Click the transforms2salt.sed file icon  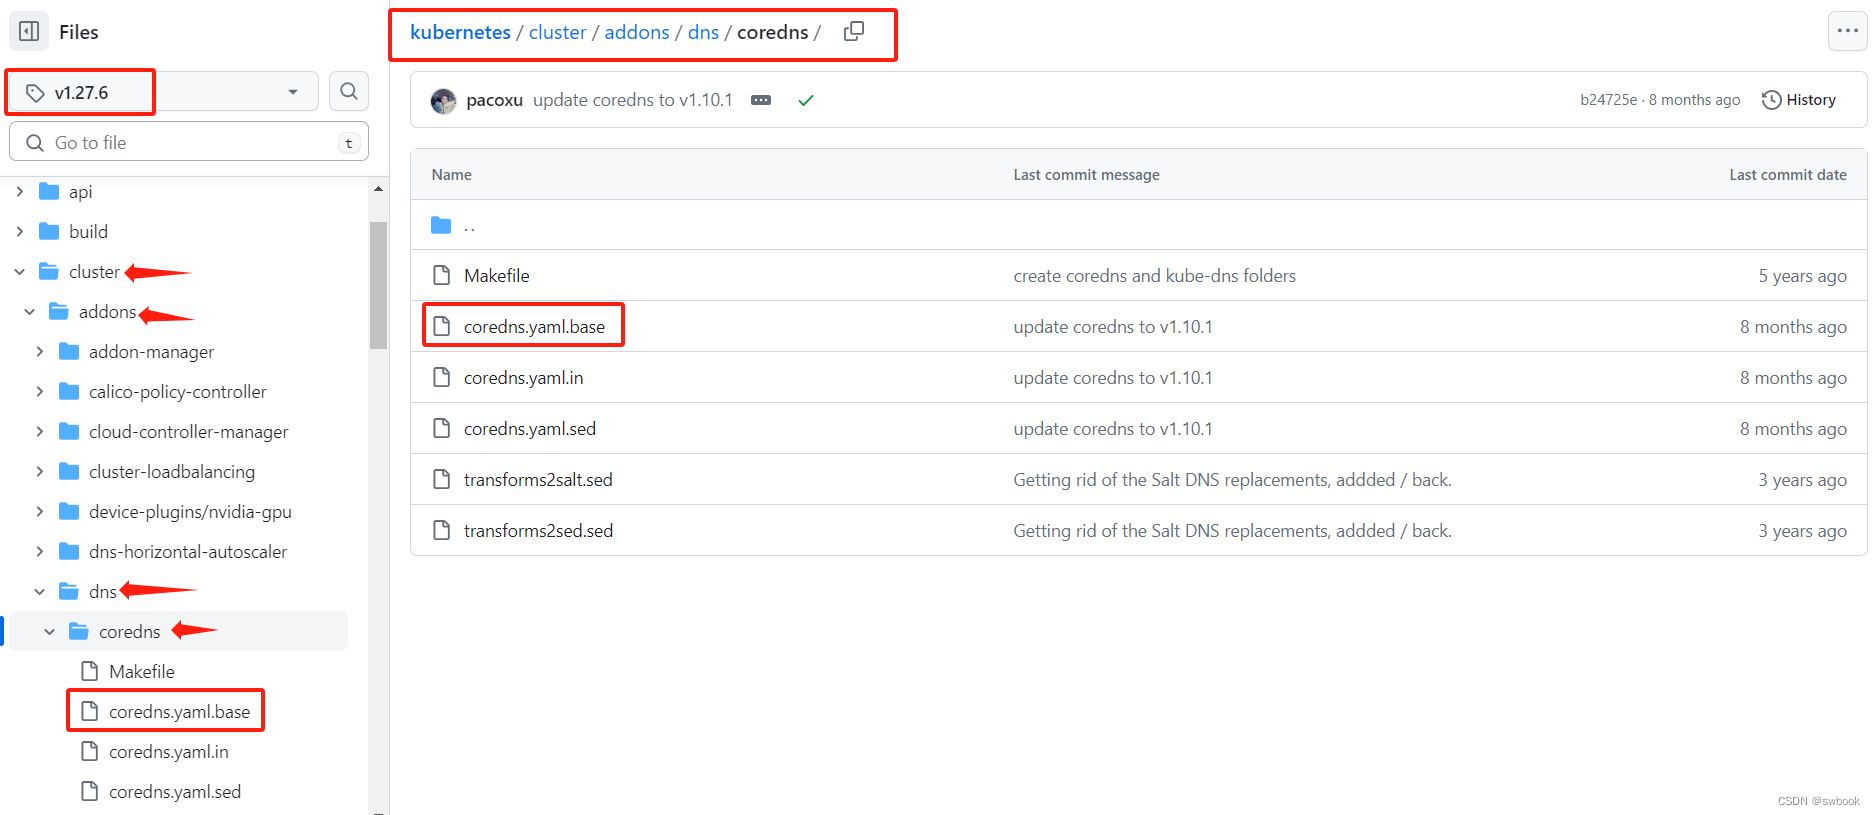coord(441,479)
